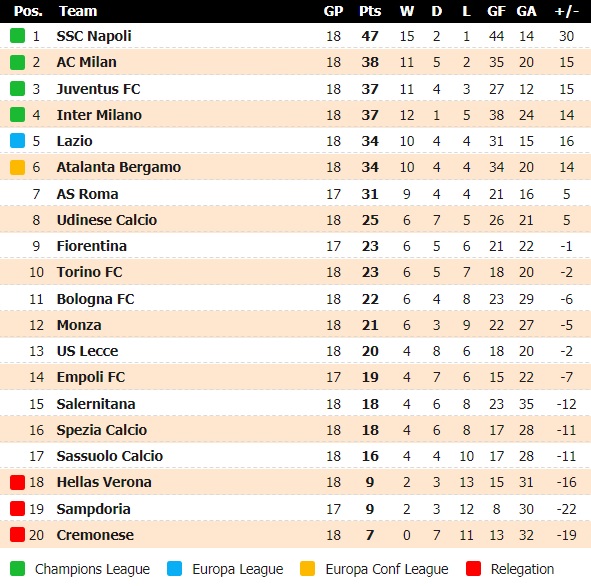Click the blue Europa League marker beside Lazio
Viewport: 591px width, 586px height.
17,141
